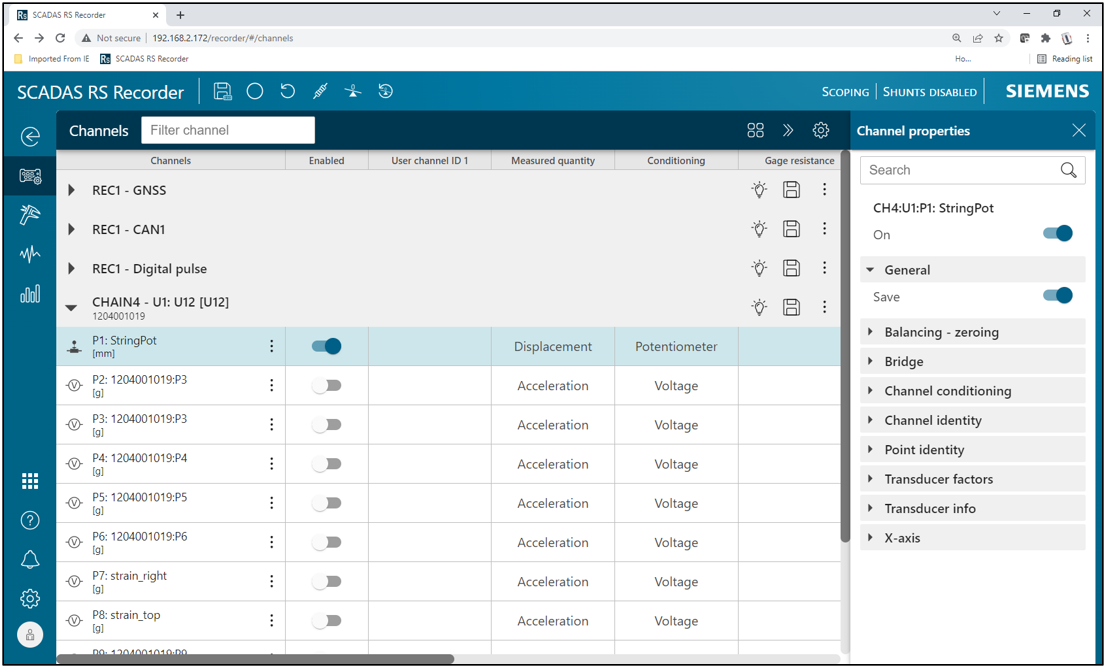Viewport: 1106px width, 667px height.
Task: Open the three-dot menu for P2 channel
Action: click(x=271, y=385)
